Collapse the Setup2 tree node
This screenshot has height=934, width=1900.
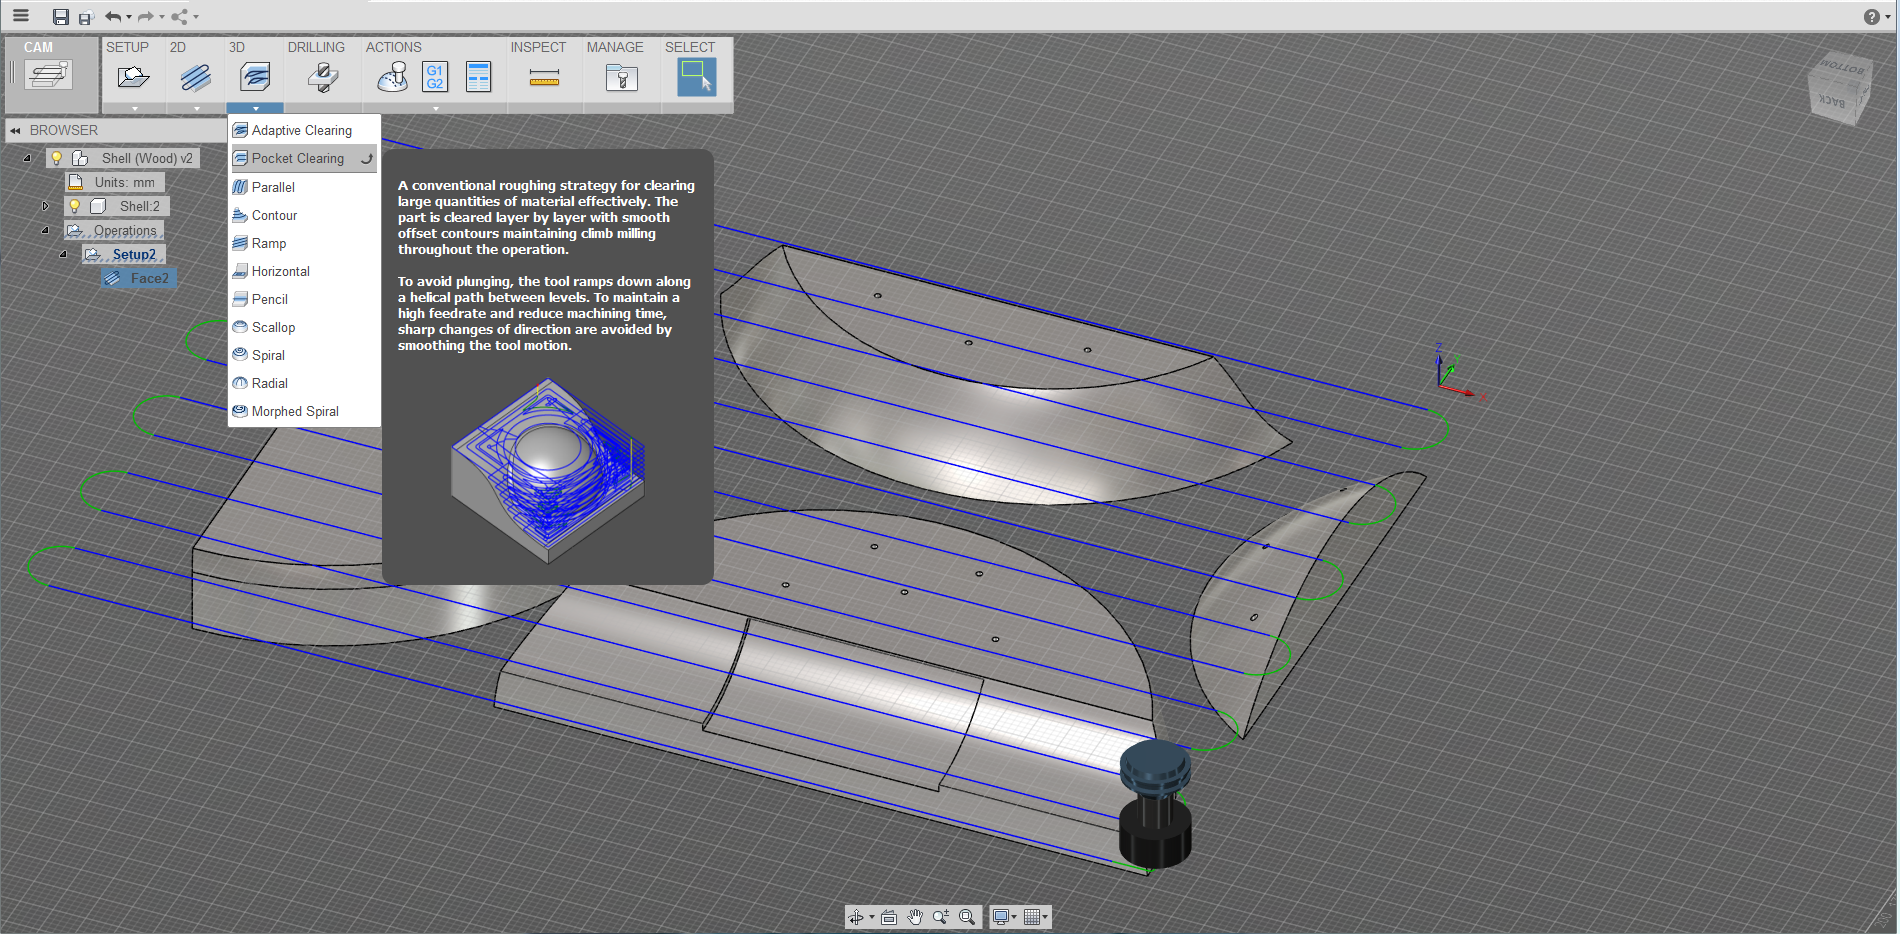(x=63, y=254)
